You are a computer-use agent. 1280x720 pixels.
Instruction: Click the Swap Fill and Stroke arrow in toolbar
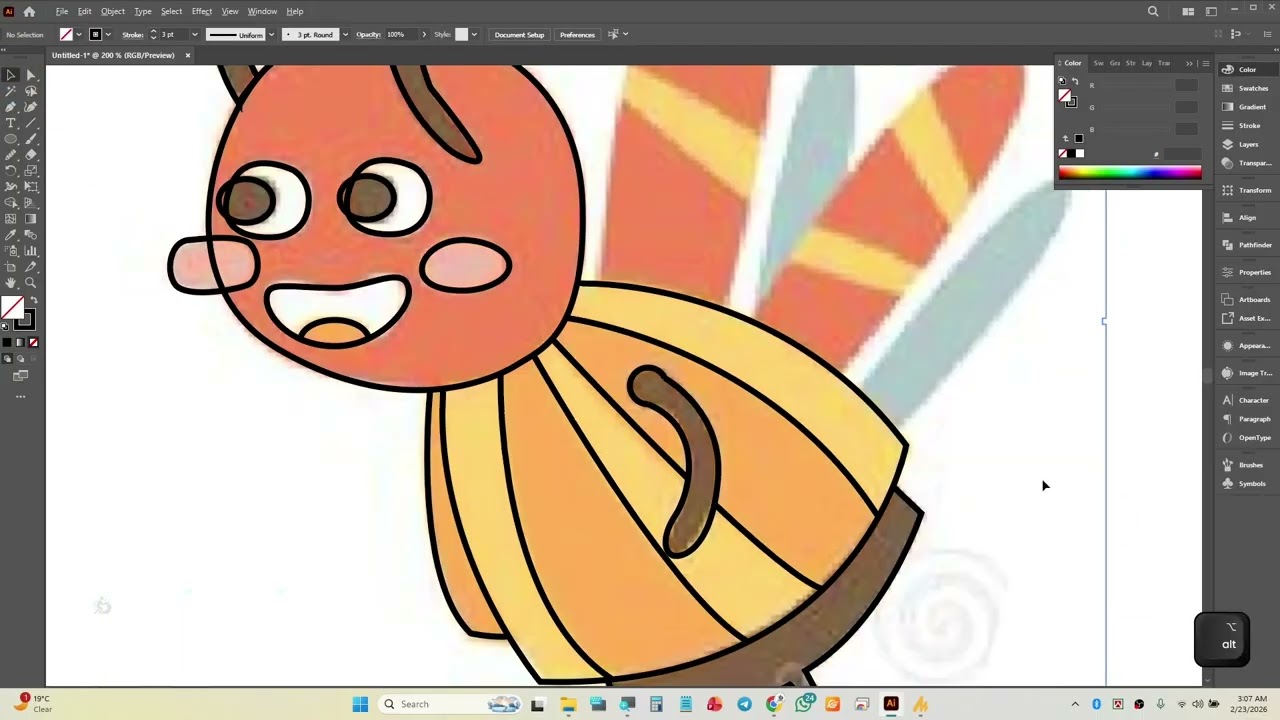point(33,301)
